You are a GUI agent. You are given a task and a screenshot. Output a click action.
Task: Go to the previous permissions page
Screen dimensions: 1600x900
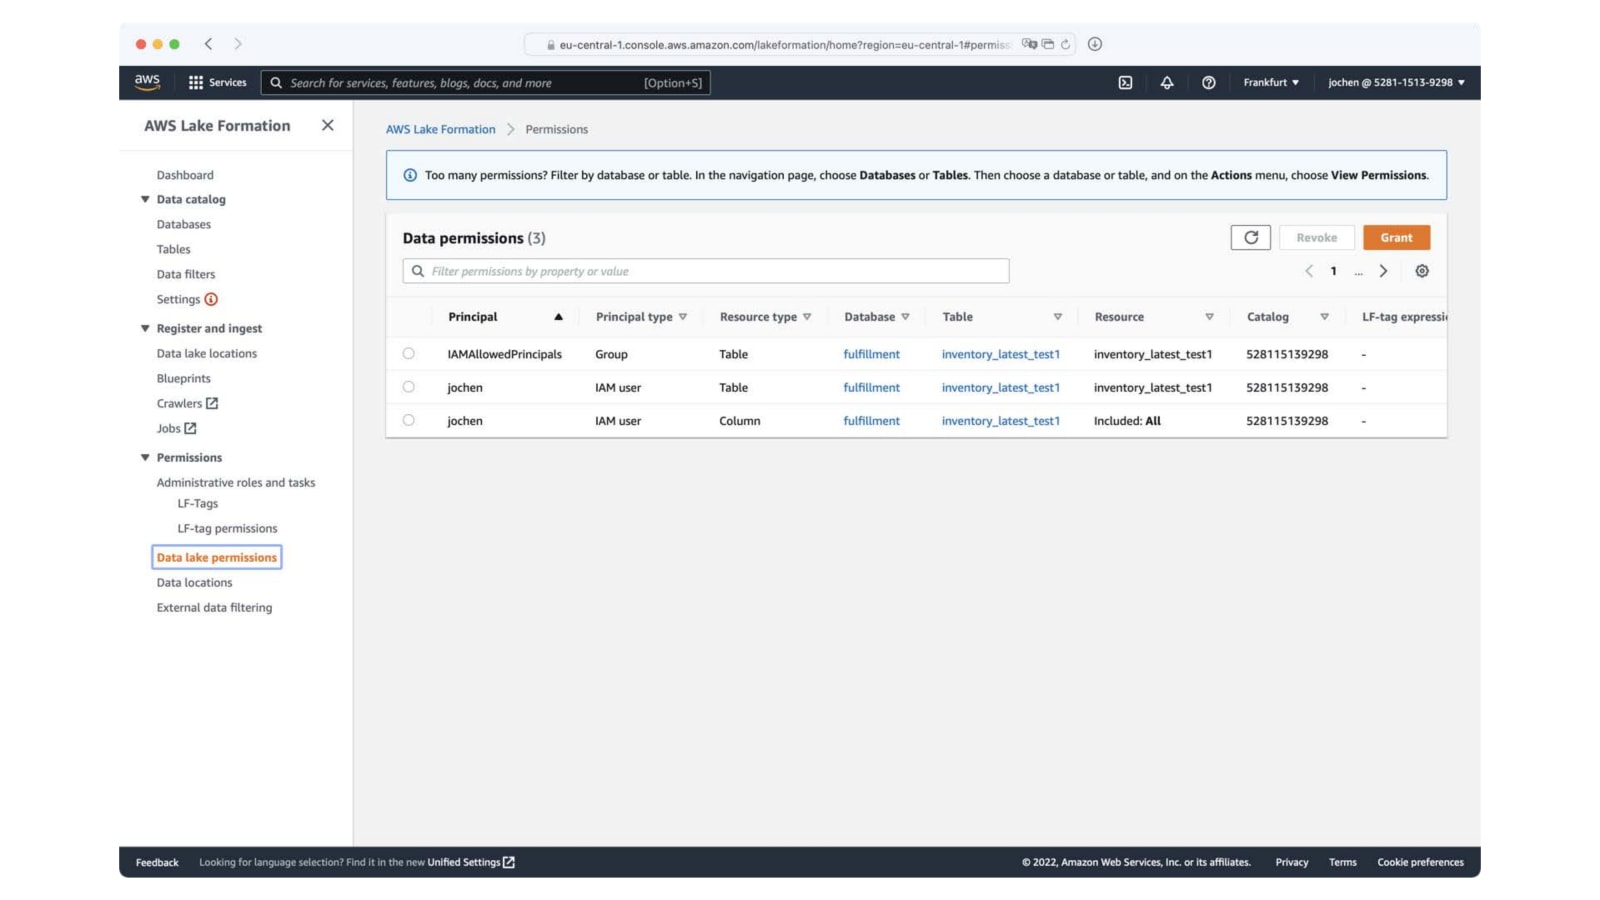[x=1309, y=271]
